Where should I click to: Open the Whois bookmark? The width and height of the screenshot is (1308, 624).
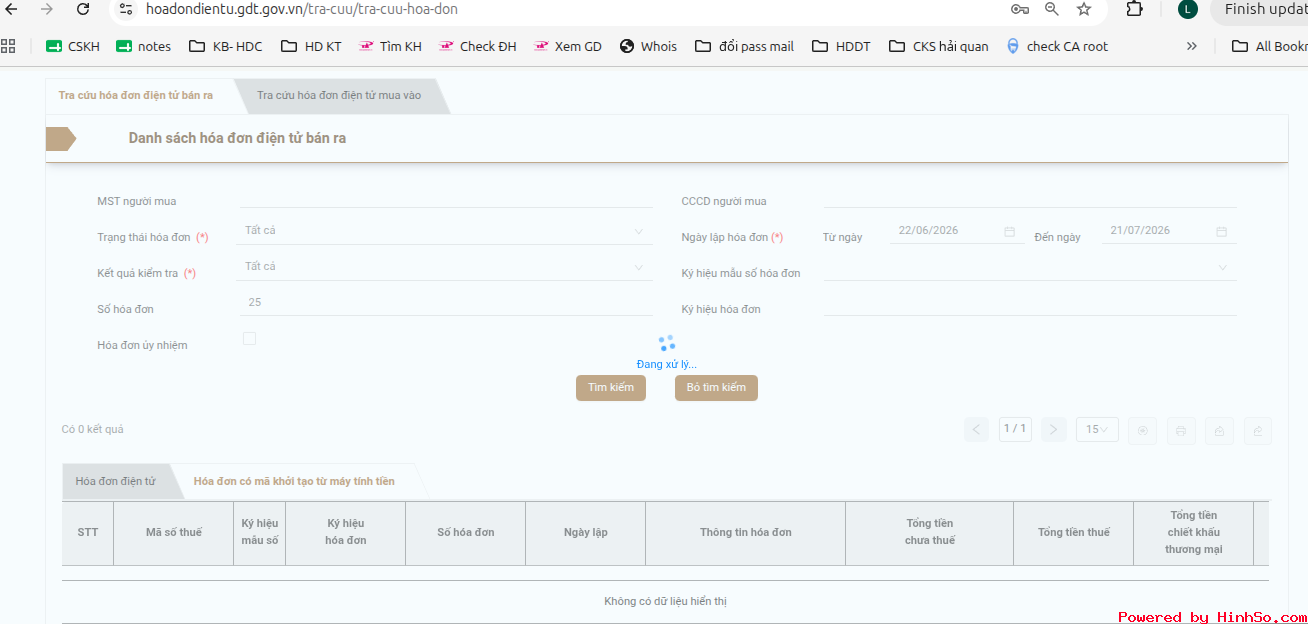[648, 46]
